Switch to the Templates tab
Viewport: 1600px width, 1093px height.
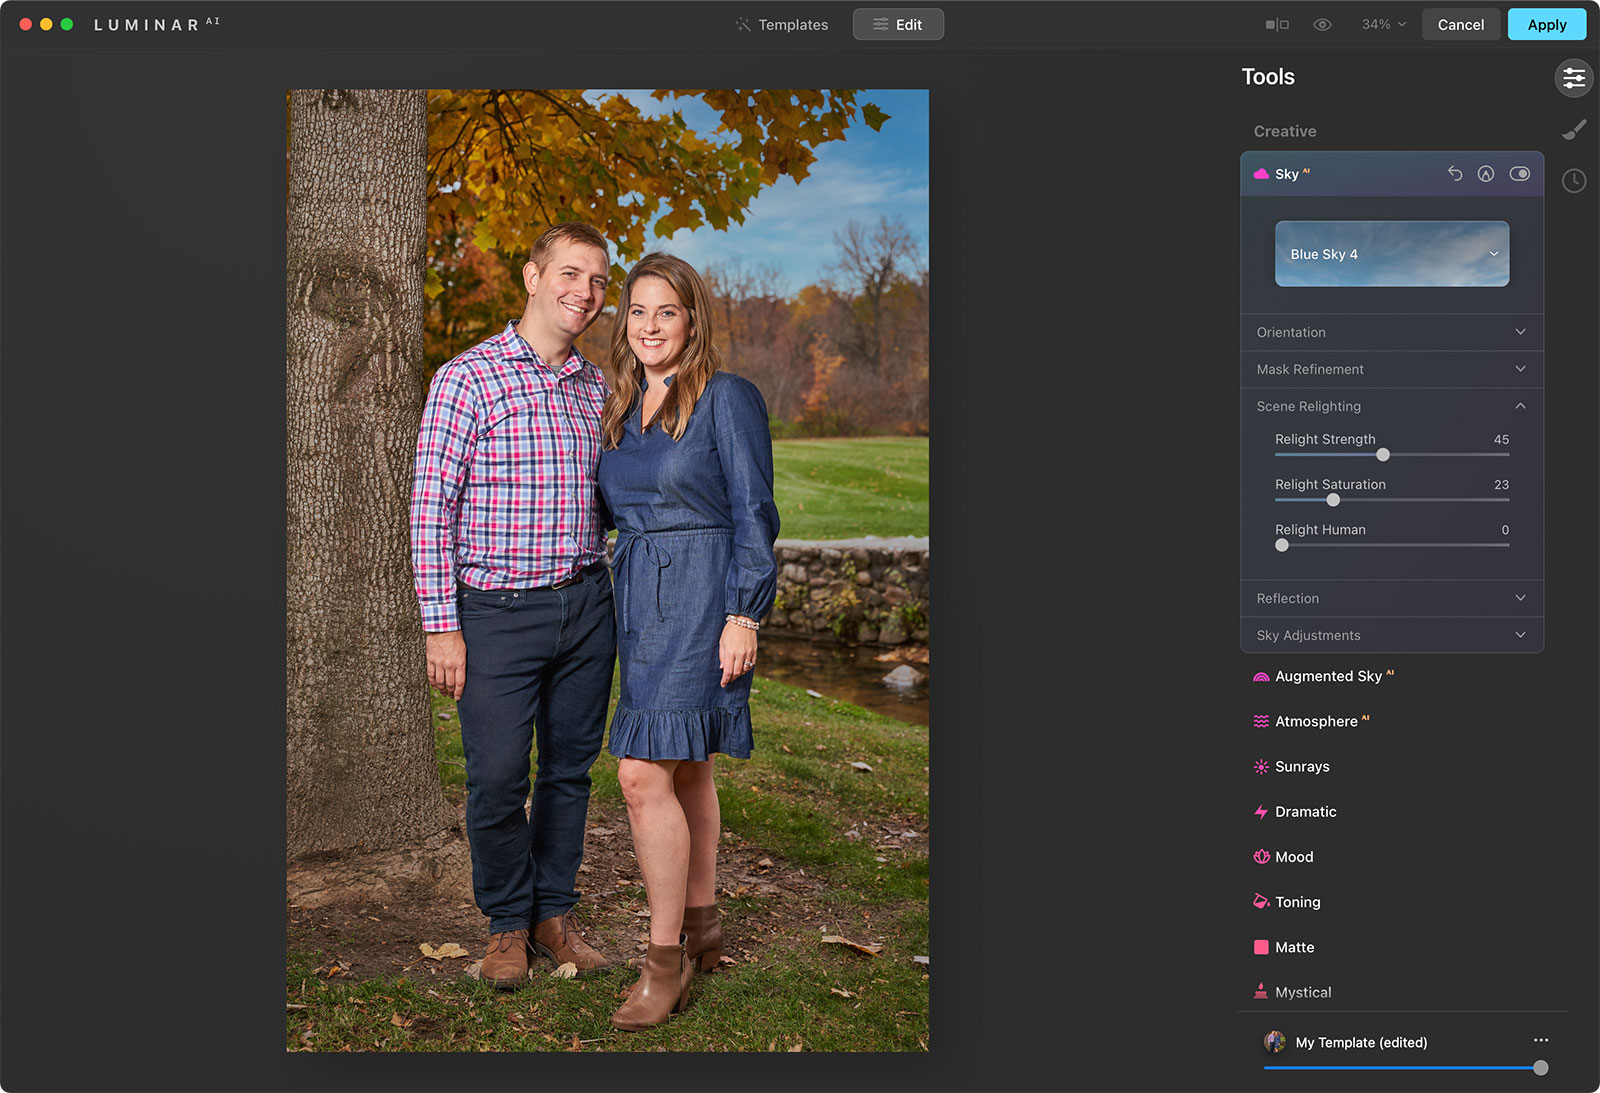[x=782, y=25]
